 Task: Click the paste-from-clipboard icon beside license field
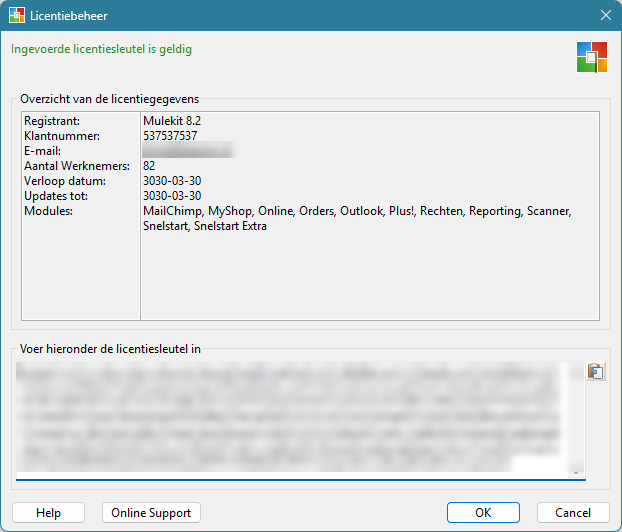(x=595, y=371)
